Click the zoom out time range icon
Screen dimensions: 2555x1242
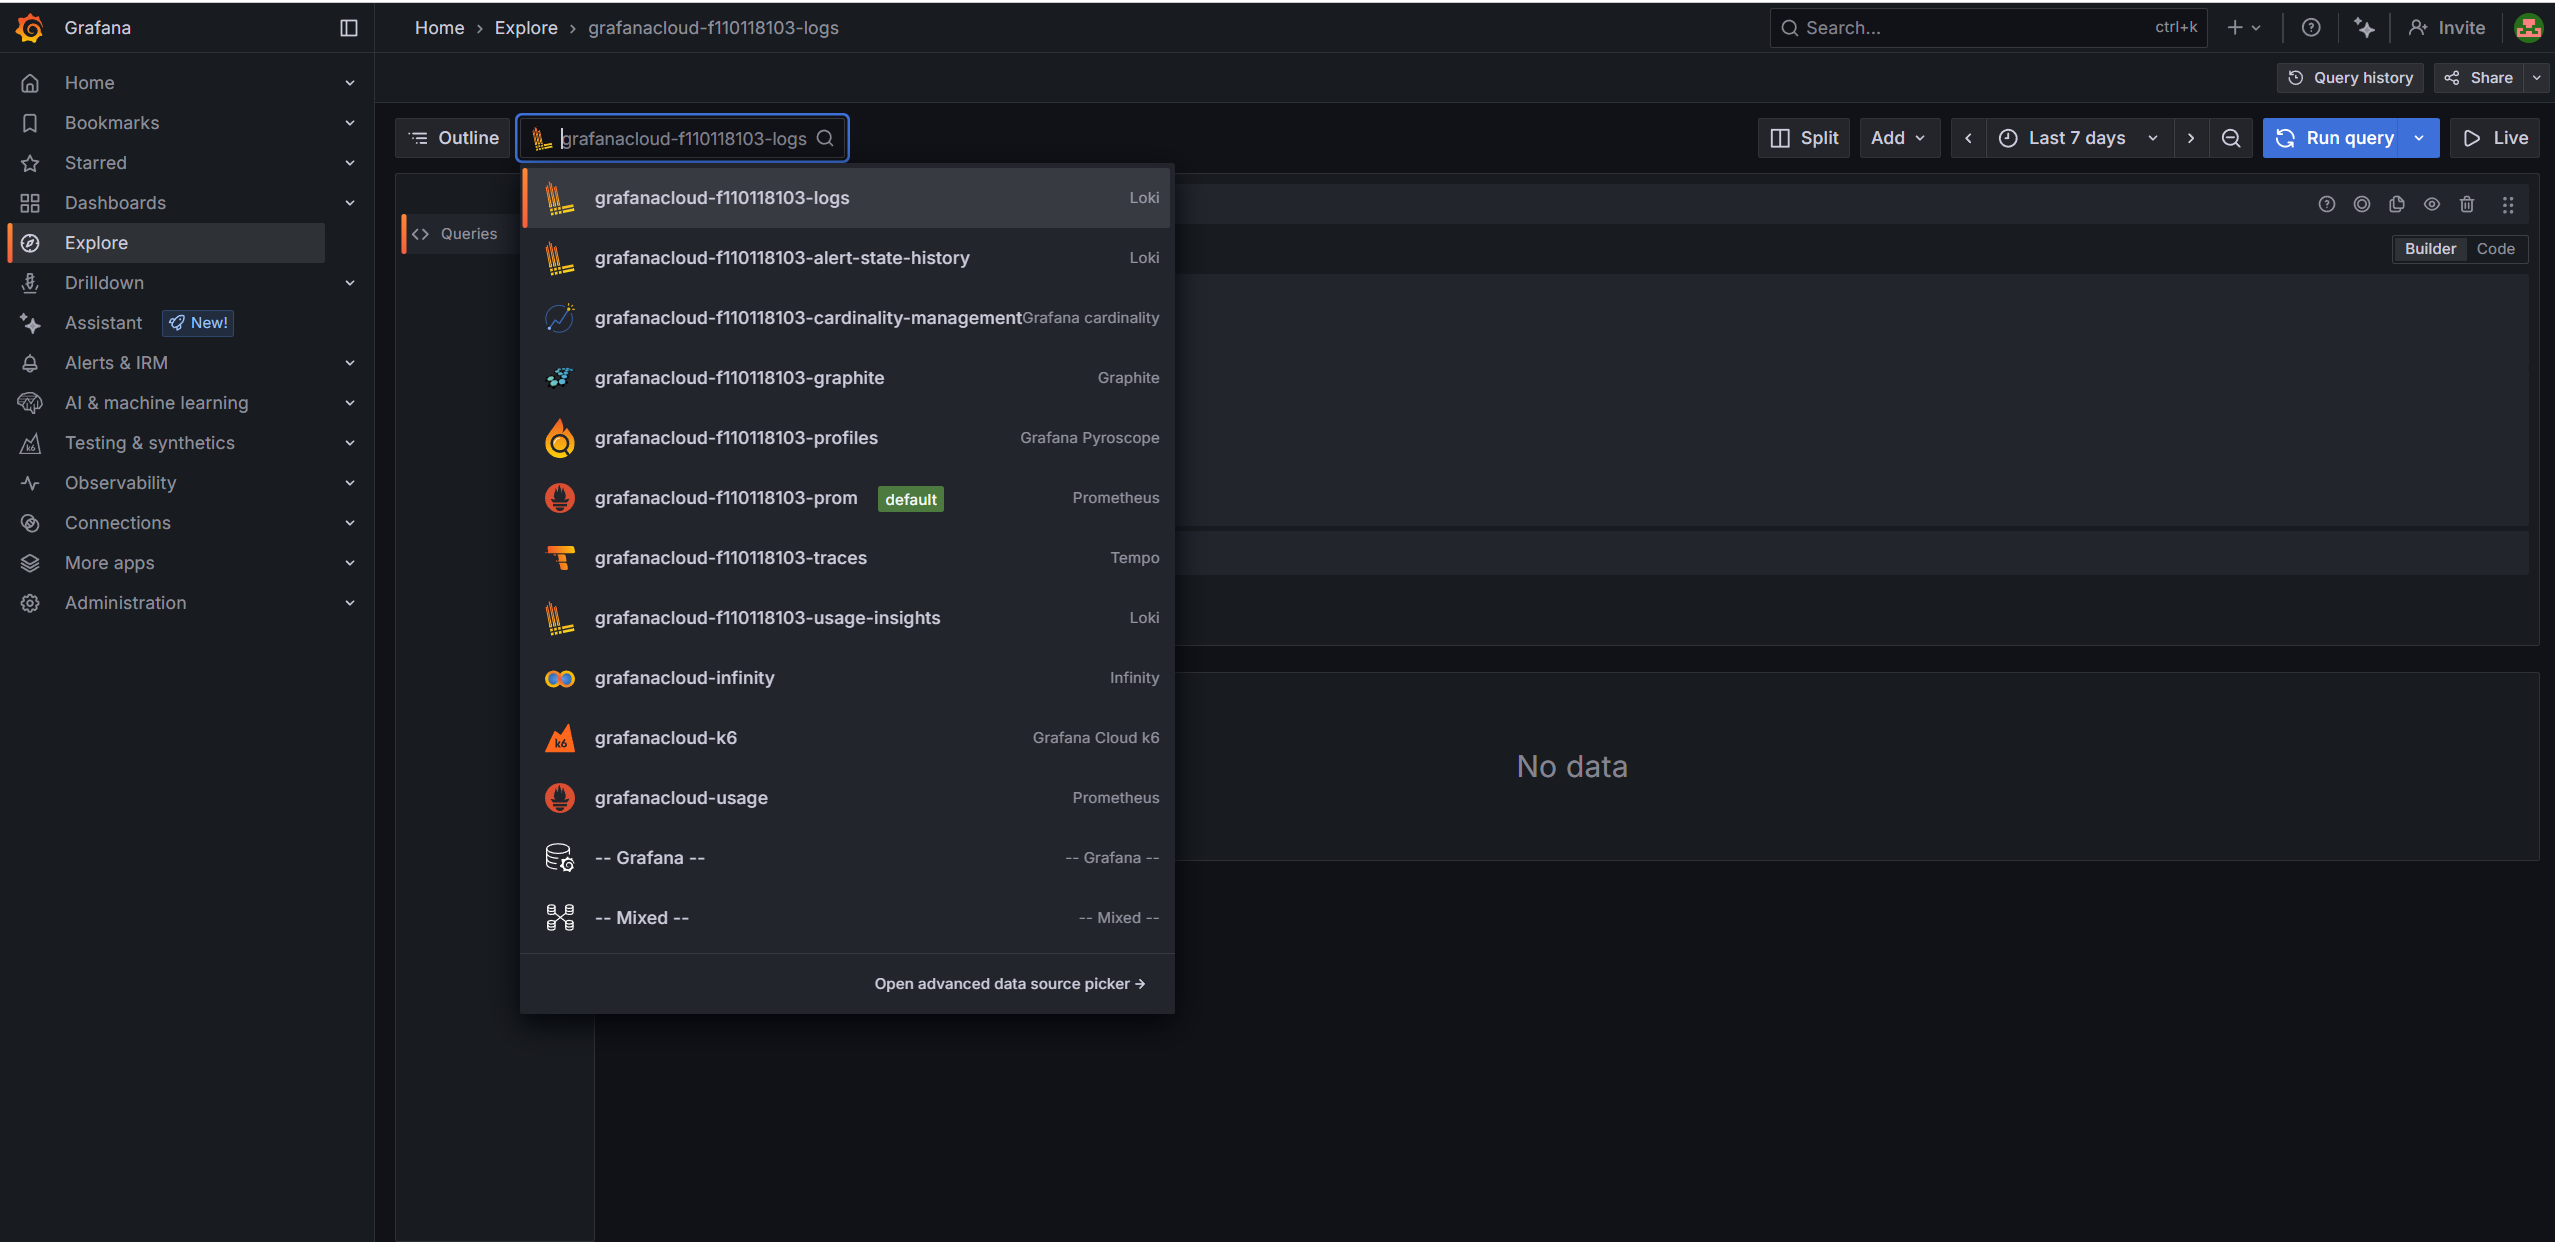(x=2231, y=138)
